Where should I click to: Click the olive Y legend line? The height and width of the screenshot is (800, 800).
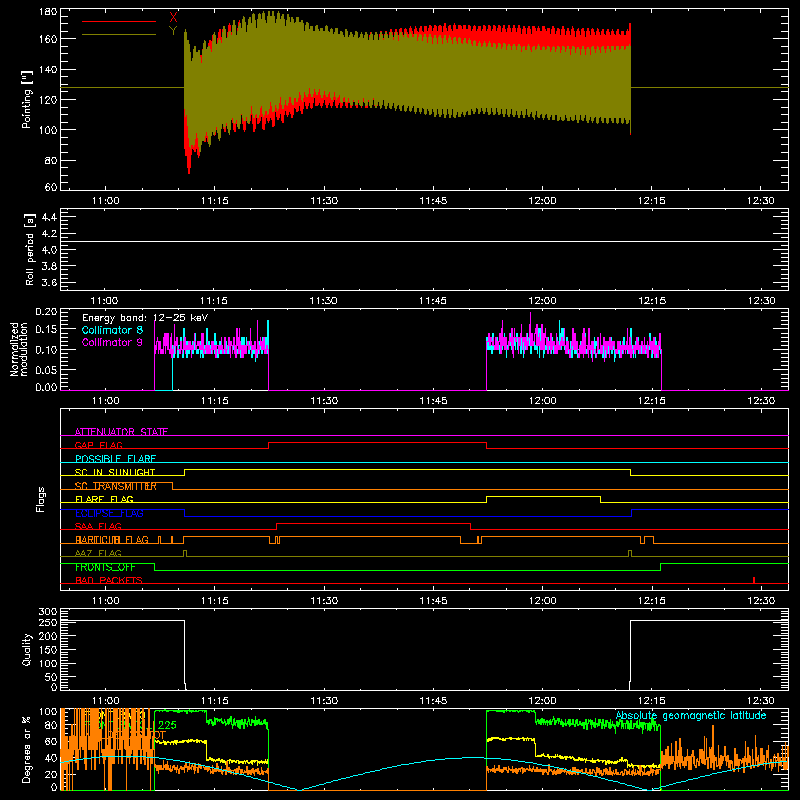(119, 35)
